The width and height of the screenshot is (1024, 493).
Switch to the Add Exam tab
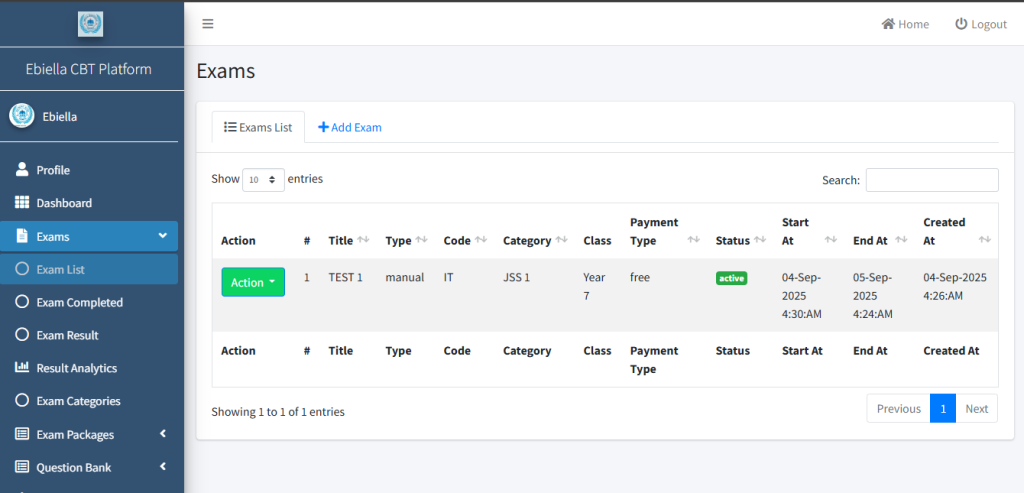tap(350, 128)
